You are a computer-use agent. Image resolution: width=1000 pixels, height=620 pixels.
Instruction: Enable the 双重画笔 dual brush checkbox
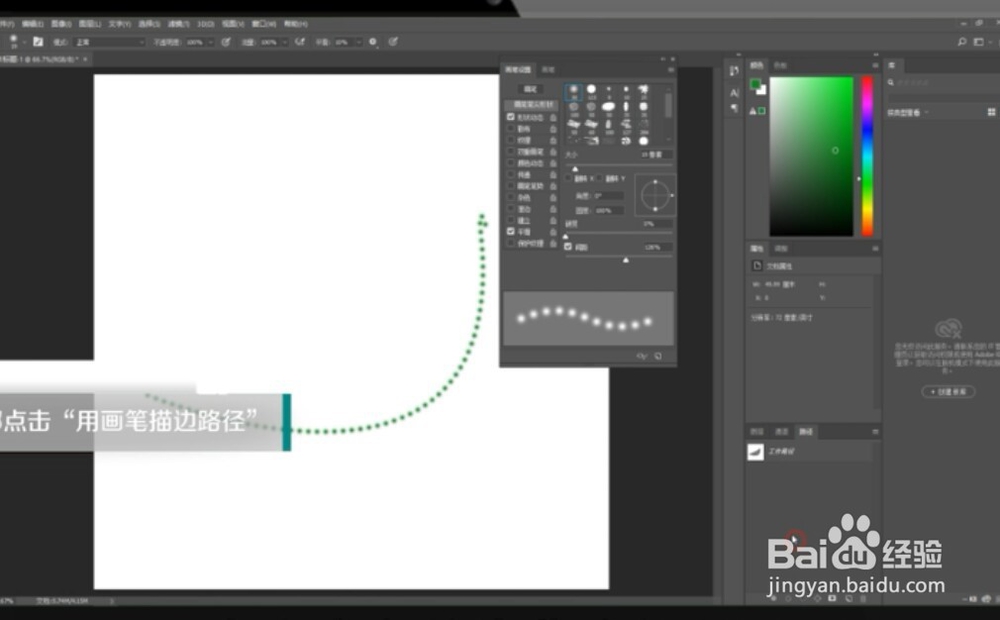[511, 152]
